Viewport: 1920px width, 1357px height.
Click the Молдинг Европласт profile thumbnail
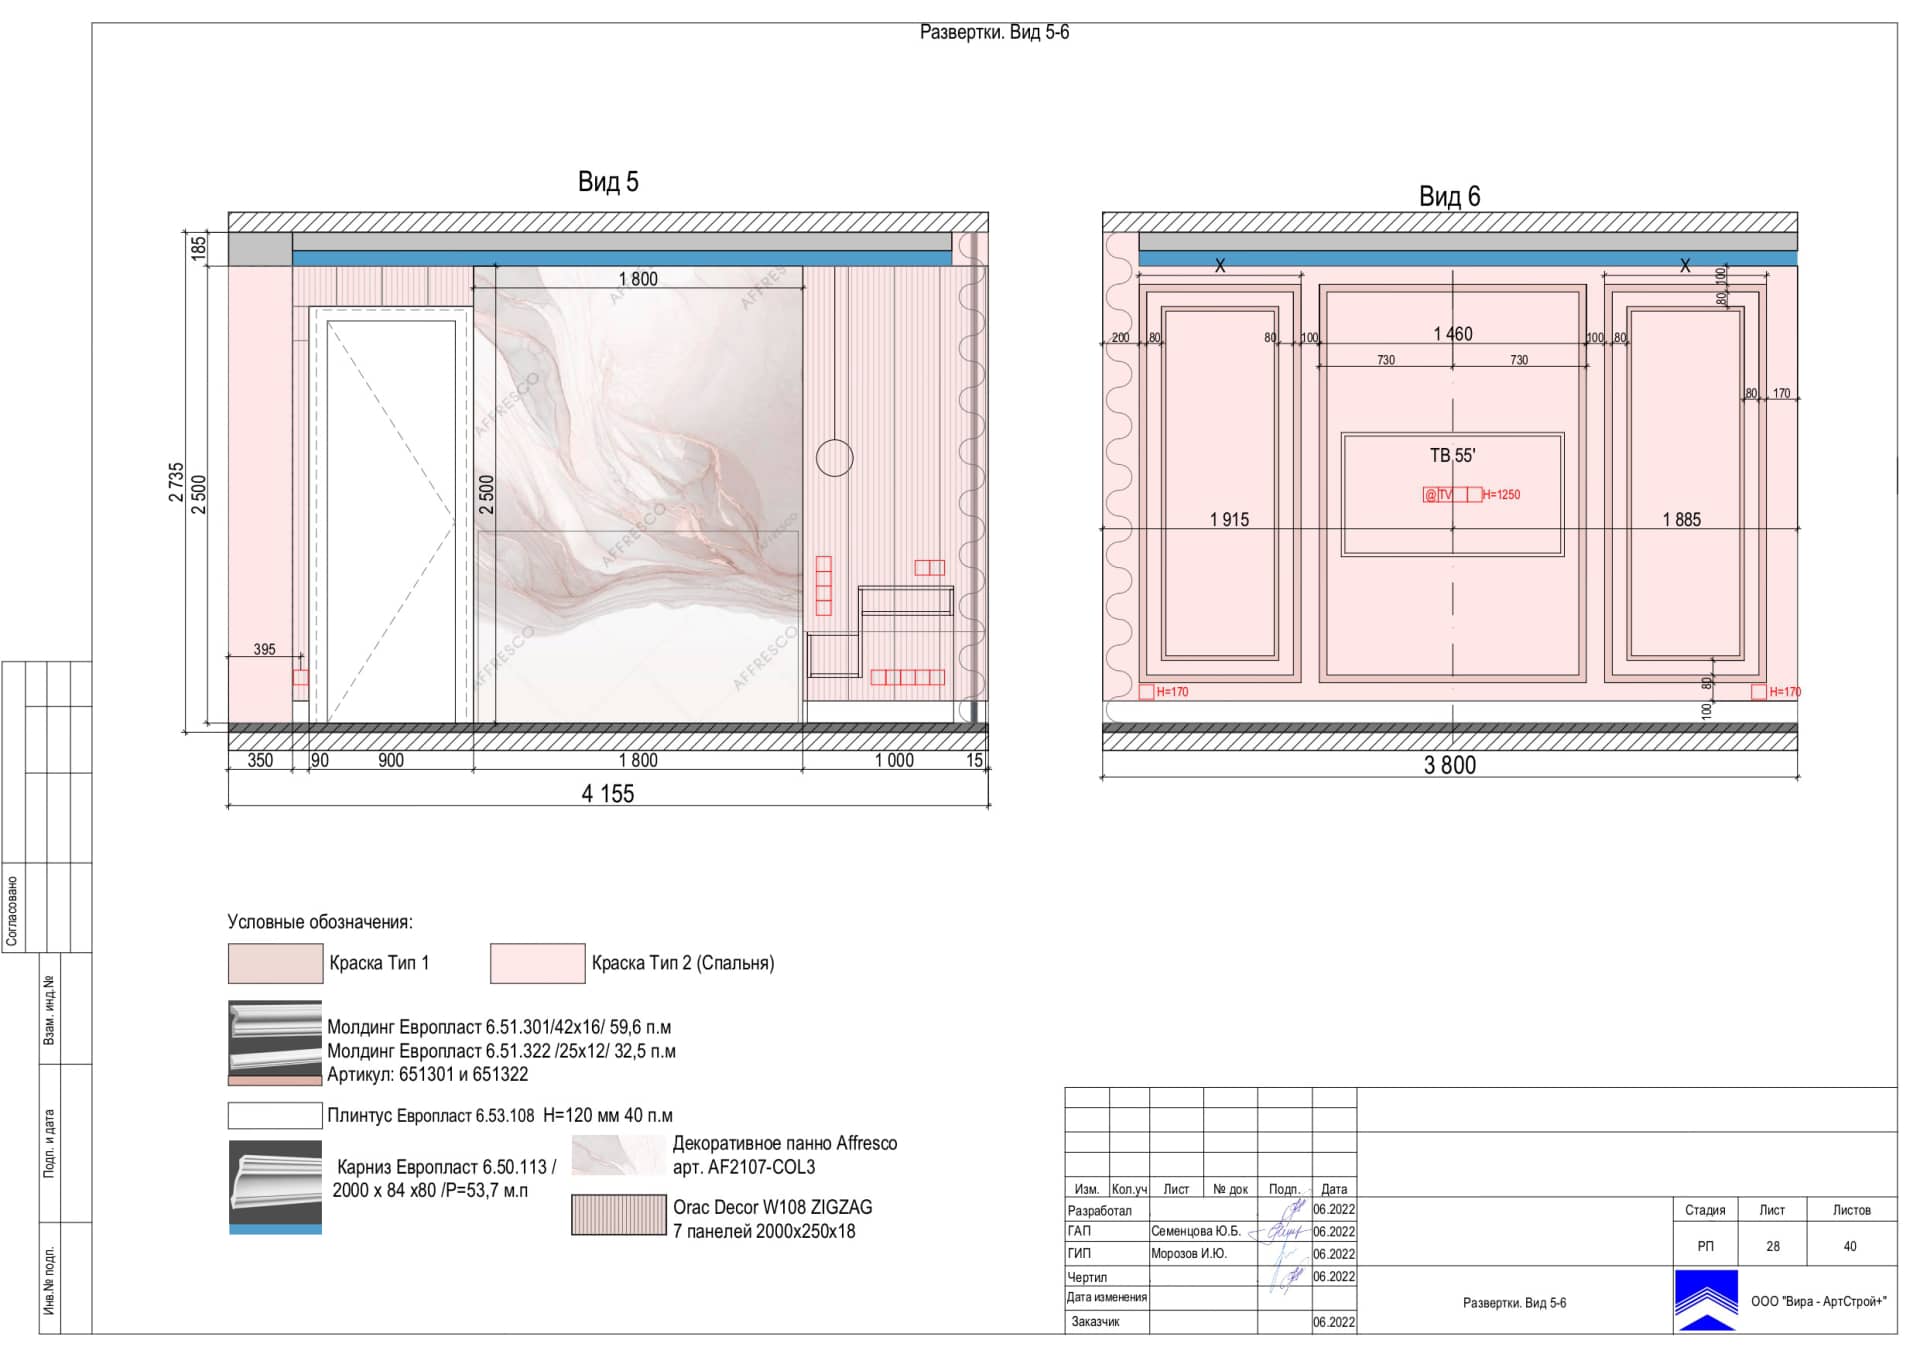(x=275, y=1043)
